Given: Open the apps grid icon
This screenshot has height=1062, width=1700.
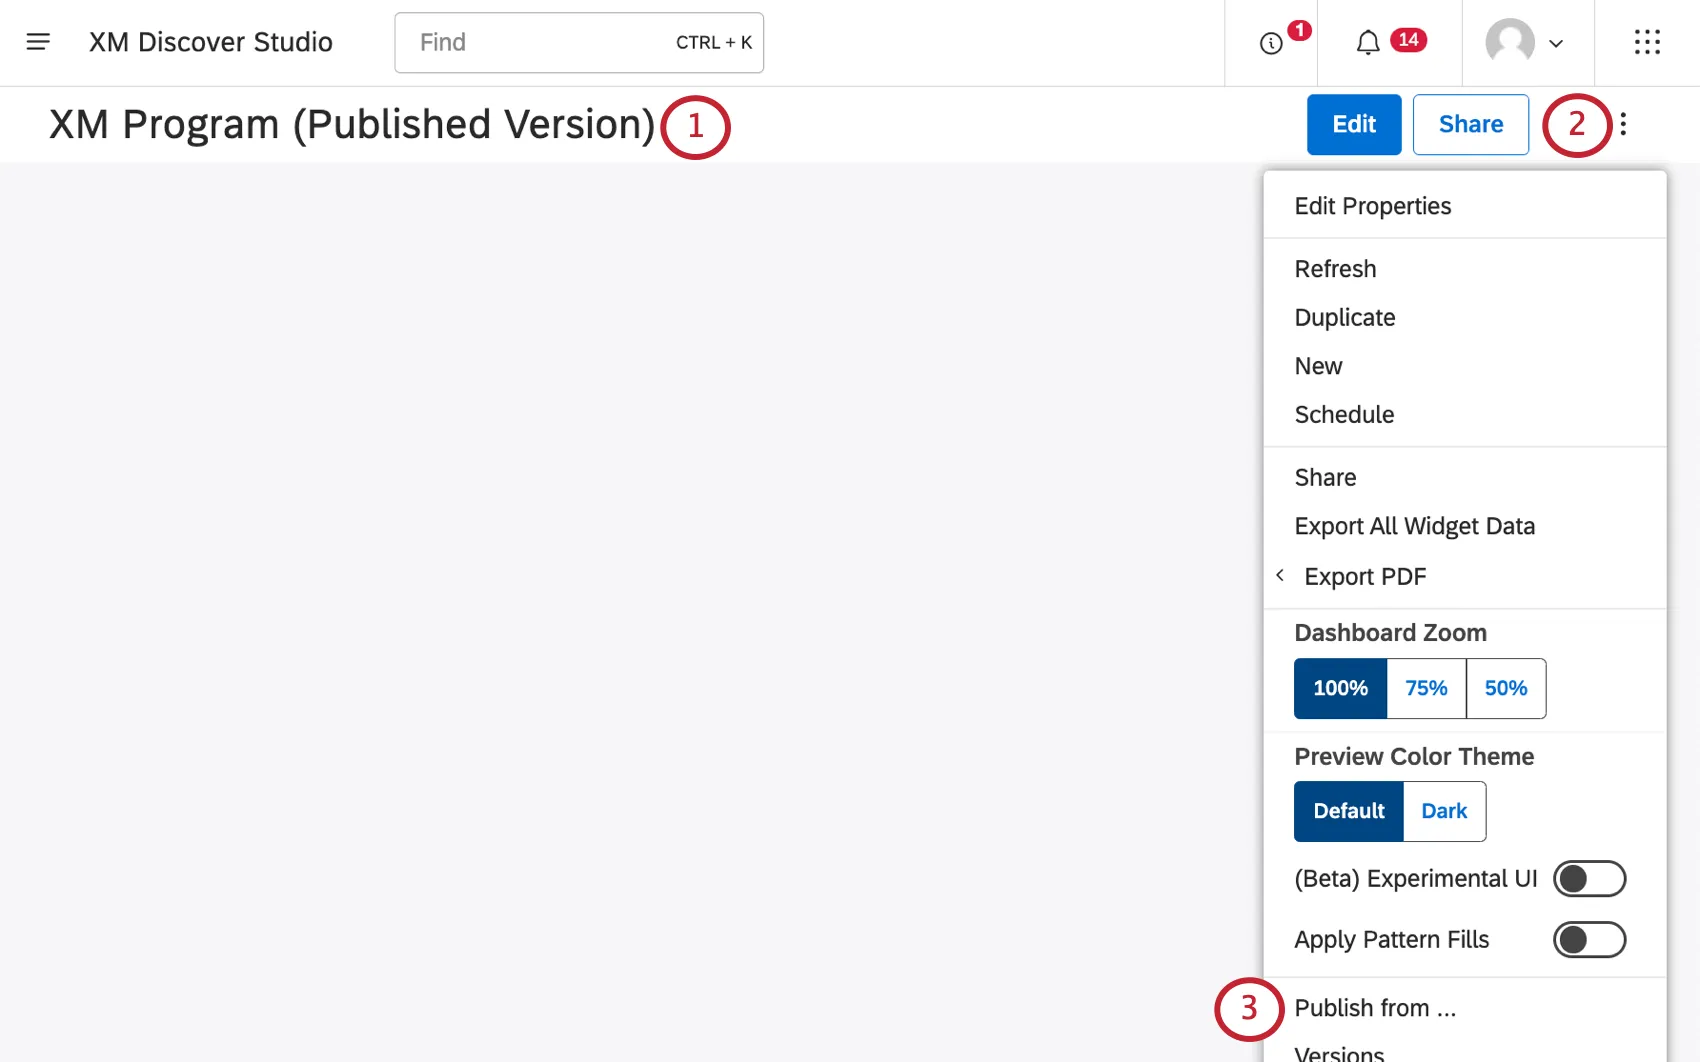Looking at the screenshot, I should [1646, 42].
